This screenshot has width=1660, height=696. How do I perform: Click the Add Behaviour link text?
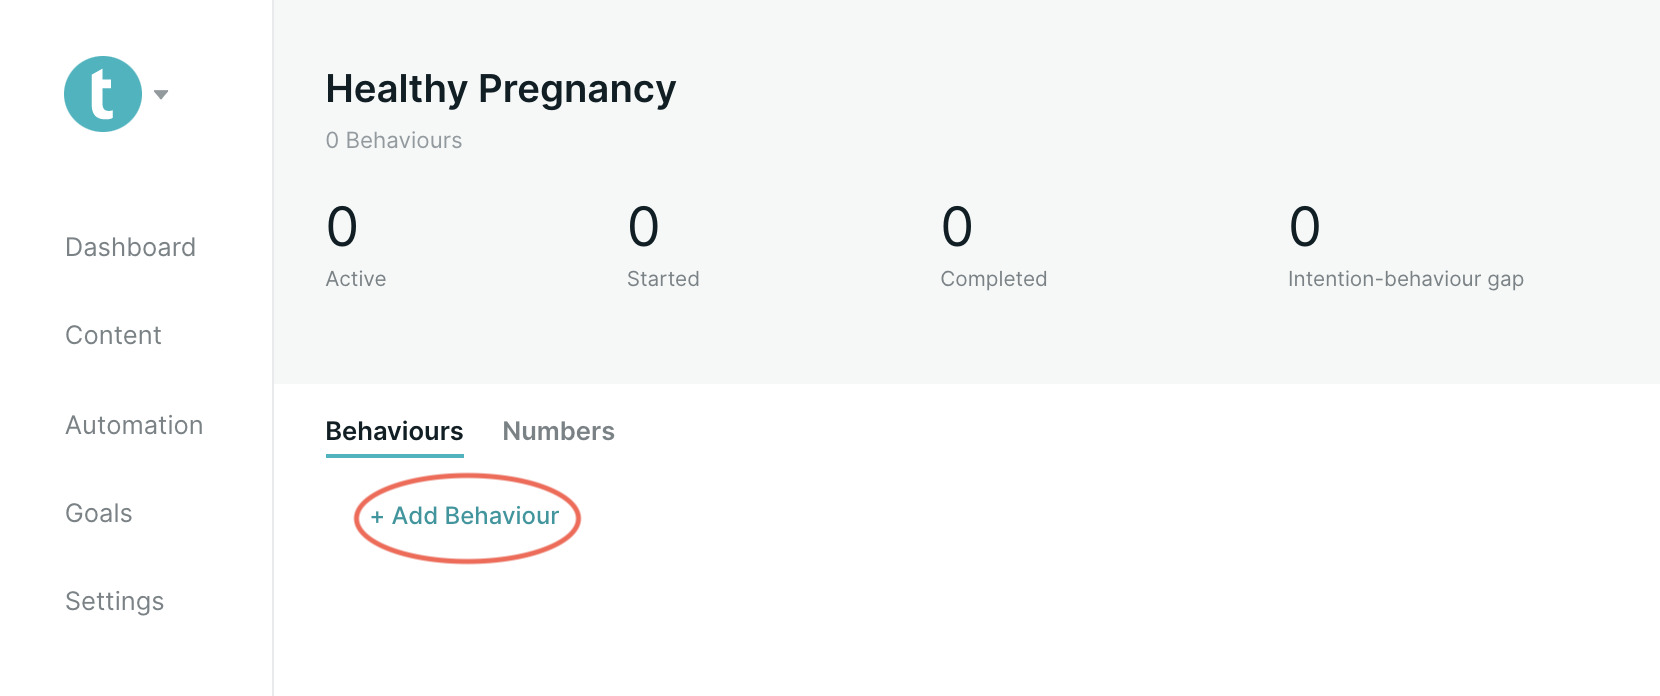[x=475, y=516]
